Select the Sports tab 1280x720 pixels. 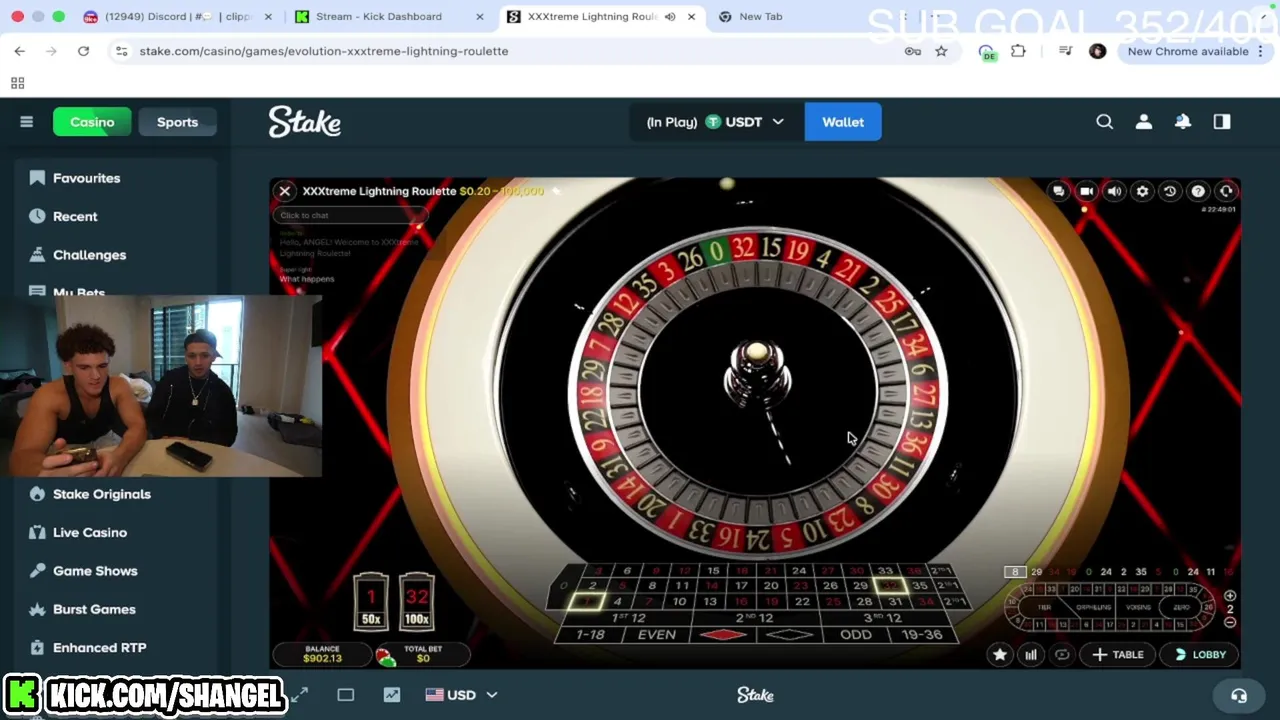(177, 122)
